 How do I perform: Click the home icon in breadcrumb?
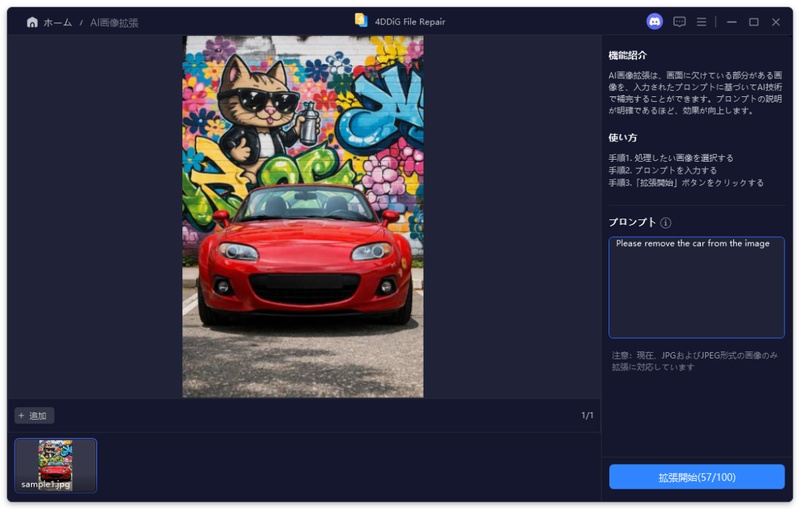click(32, 22)
